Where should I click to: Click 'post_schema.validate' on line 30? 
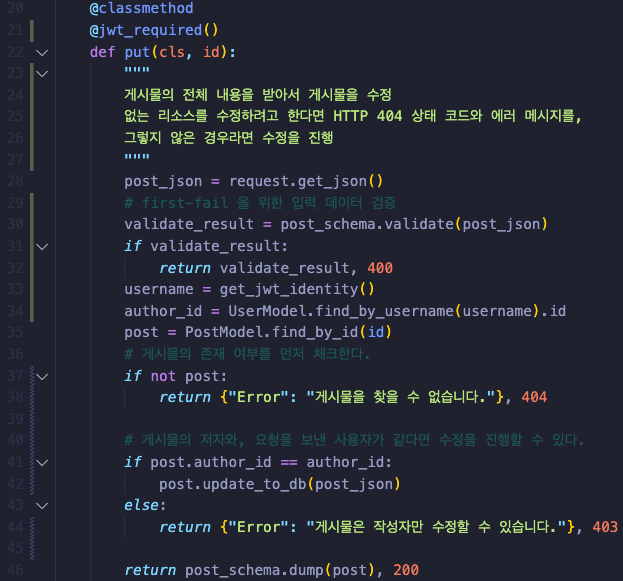click(367, 224)
